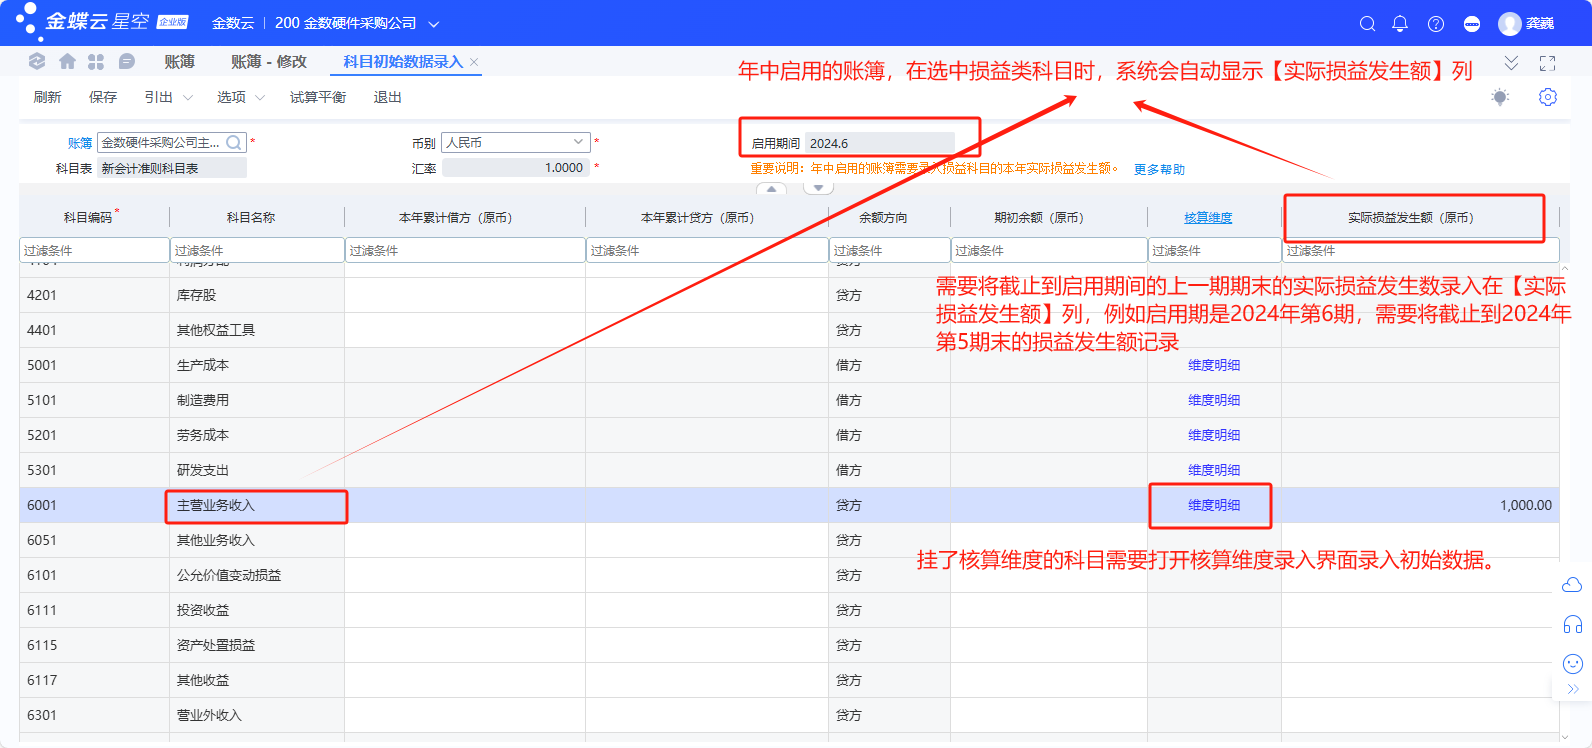Click the smiley feedback icon
Viewport: 1592px width, 748px height.
(1572, 664)
